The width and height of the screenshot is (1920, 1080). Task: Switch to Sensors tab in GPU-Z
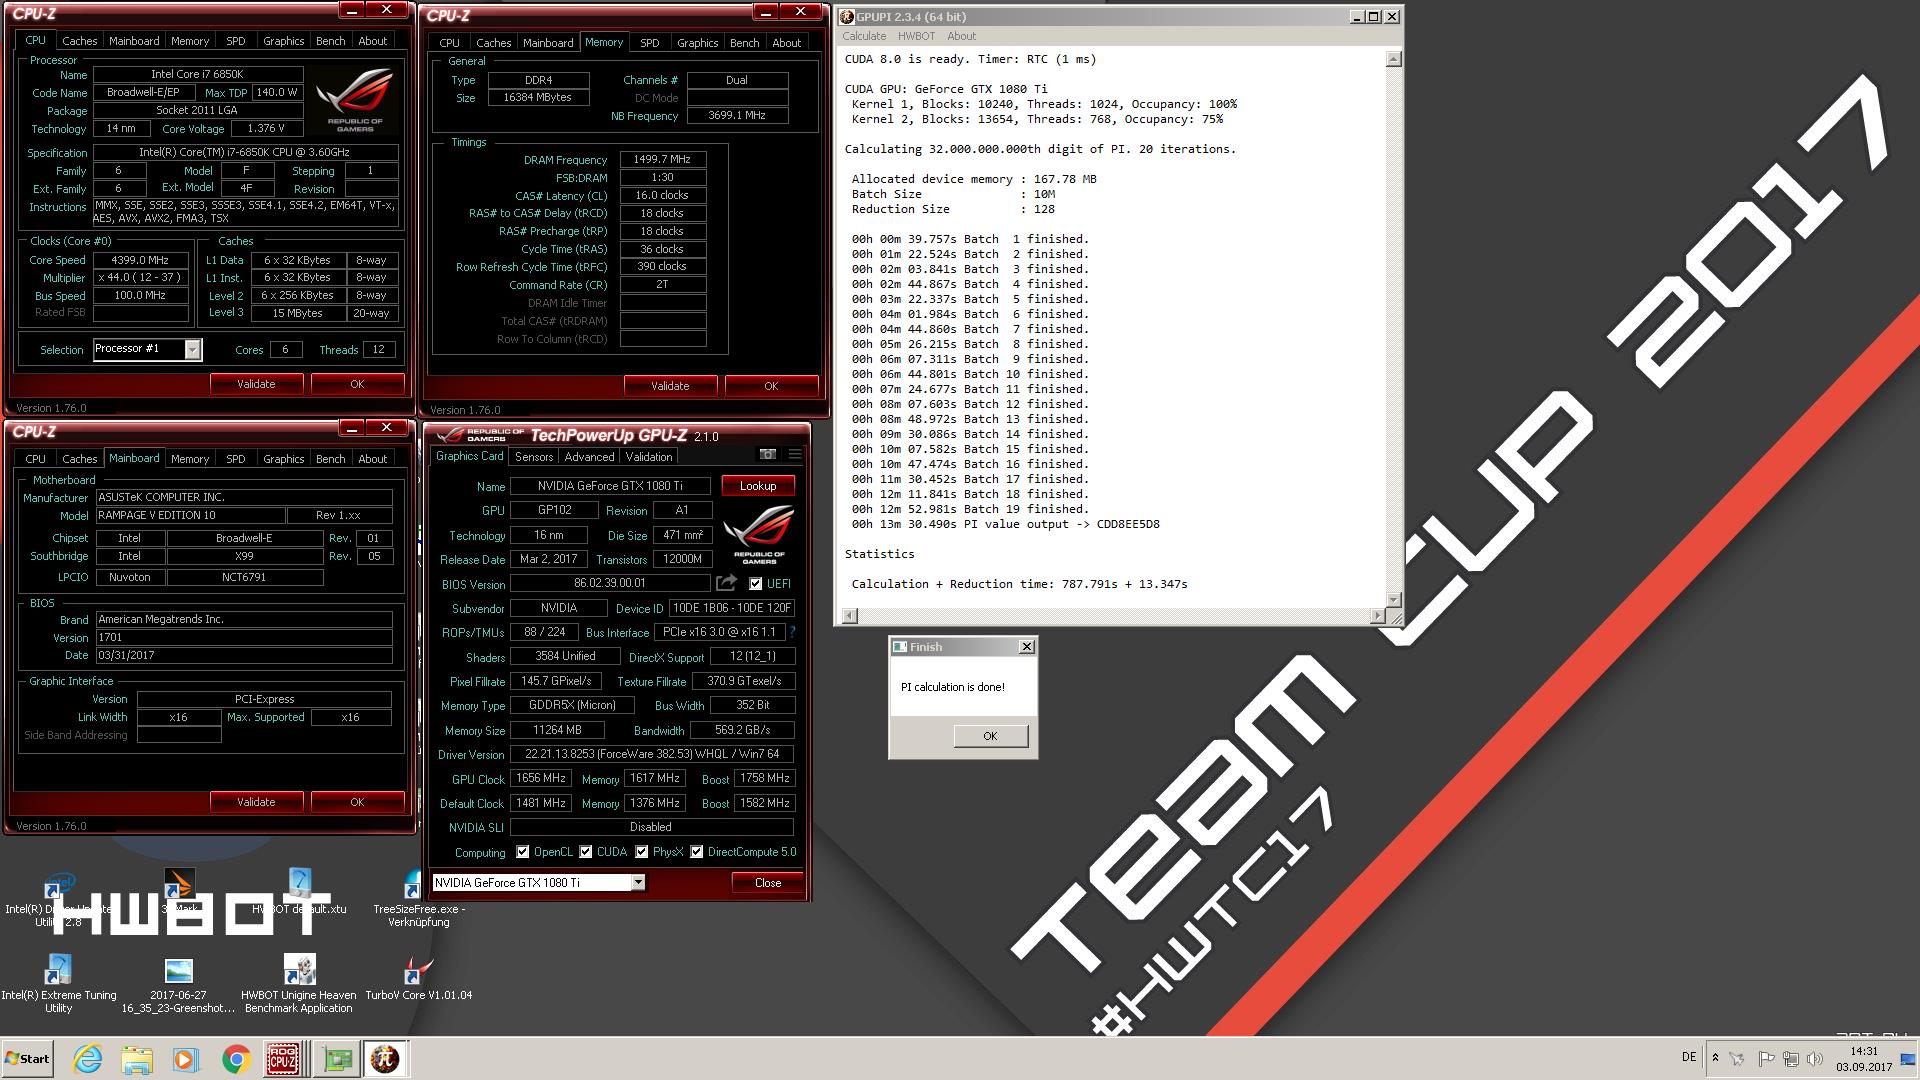point(534,456)
